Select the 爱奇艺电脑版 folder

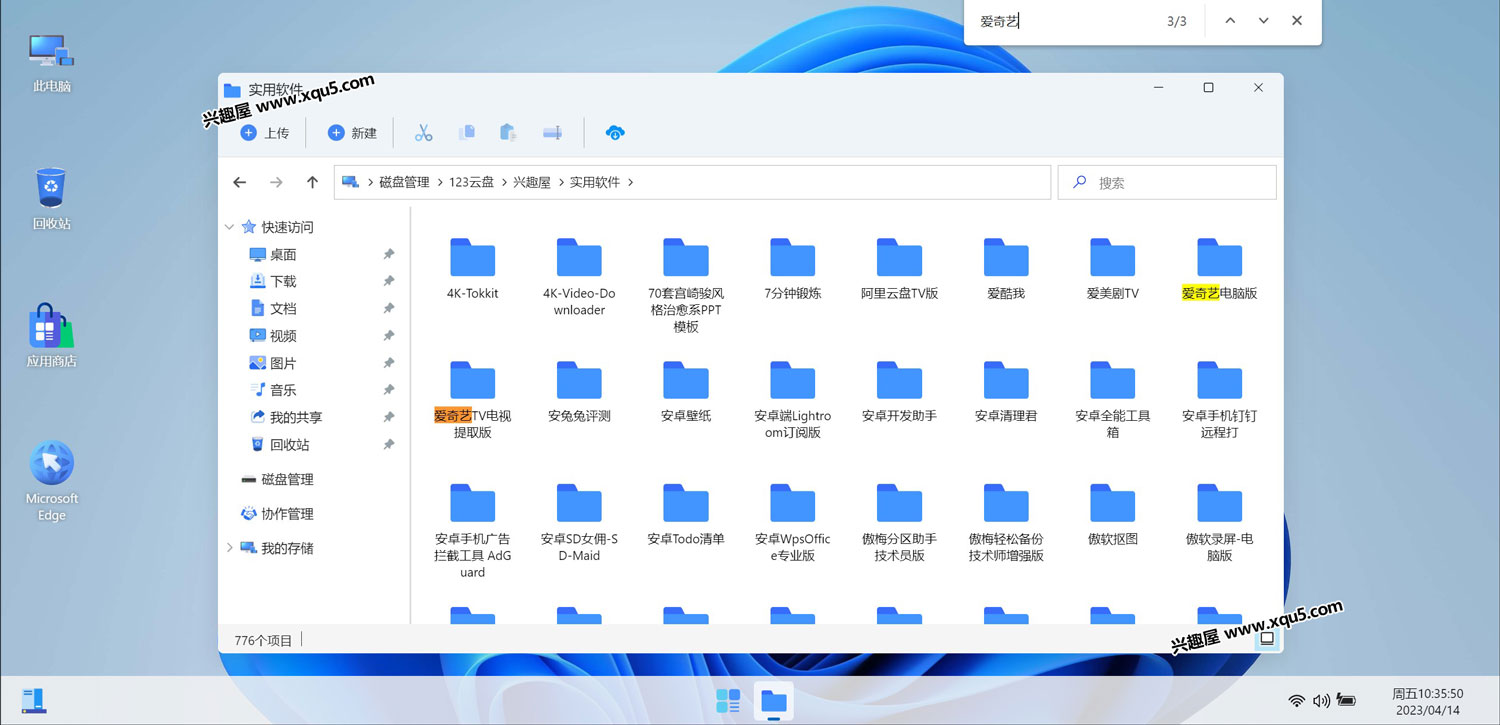pos(1220,269)
